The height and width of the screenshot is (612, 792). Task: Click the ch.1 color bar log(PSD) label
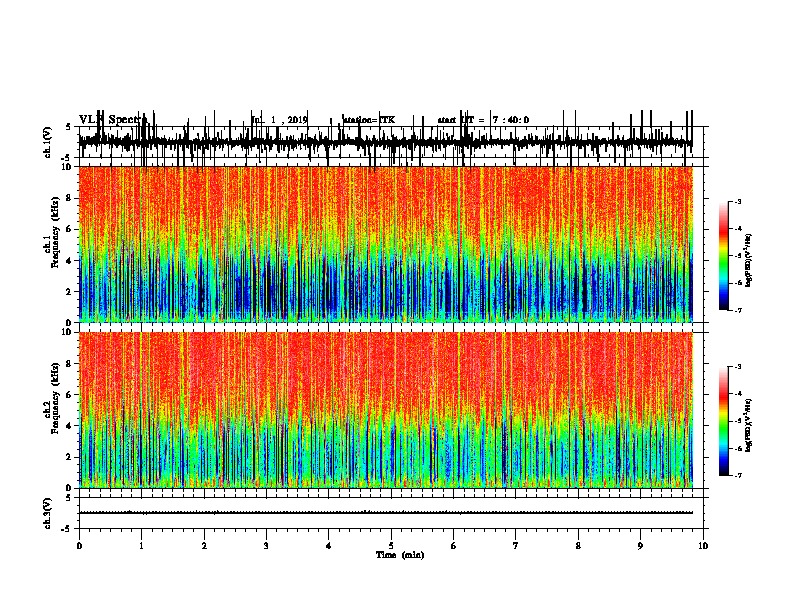pyautogui.click(x=749, y=260)
